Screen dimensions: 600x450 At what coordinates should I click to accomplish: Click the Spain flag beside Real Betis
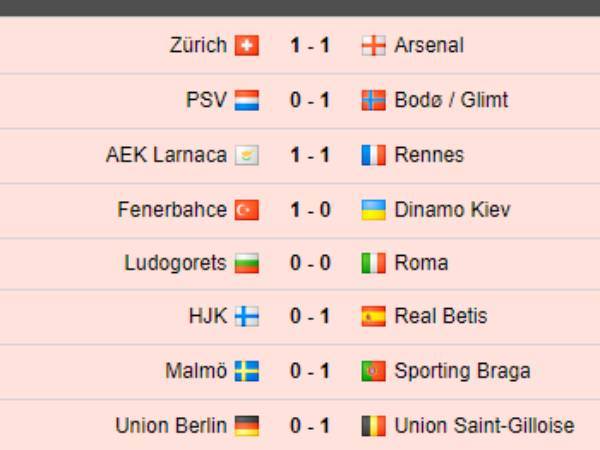373,317
